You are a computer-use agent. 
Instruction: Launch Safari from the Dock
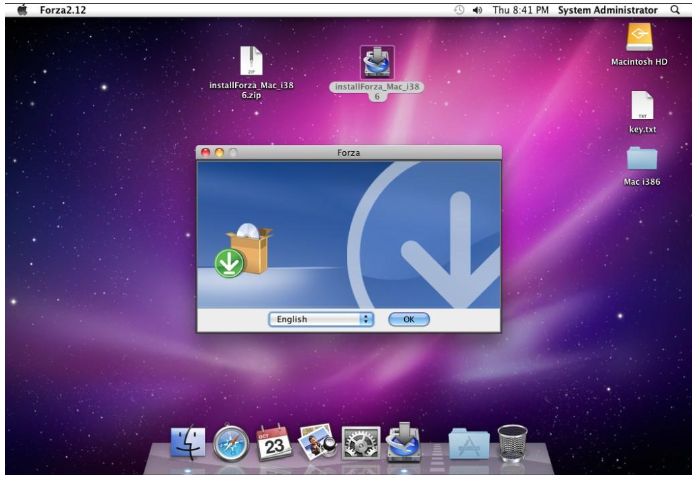tap(231, 443)
